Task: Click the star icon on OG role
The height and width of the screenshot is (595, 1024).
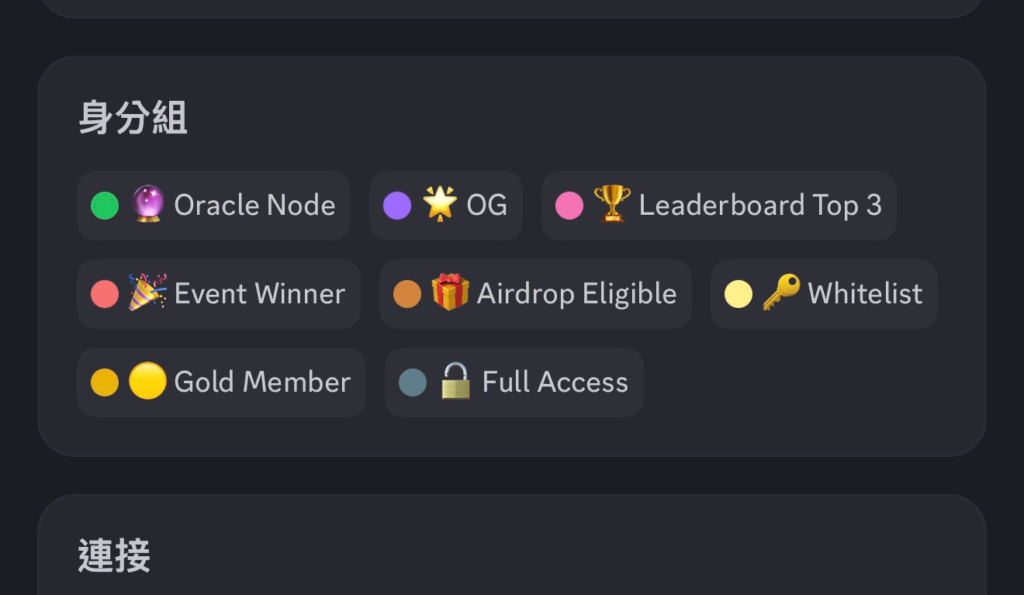Action: click(439, 205)
